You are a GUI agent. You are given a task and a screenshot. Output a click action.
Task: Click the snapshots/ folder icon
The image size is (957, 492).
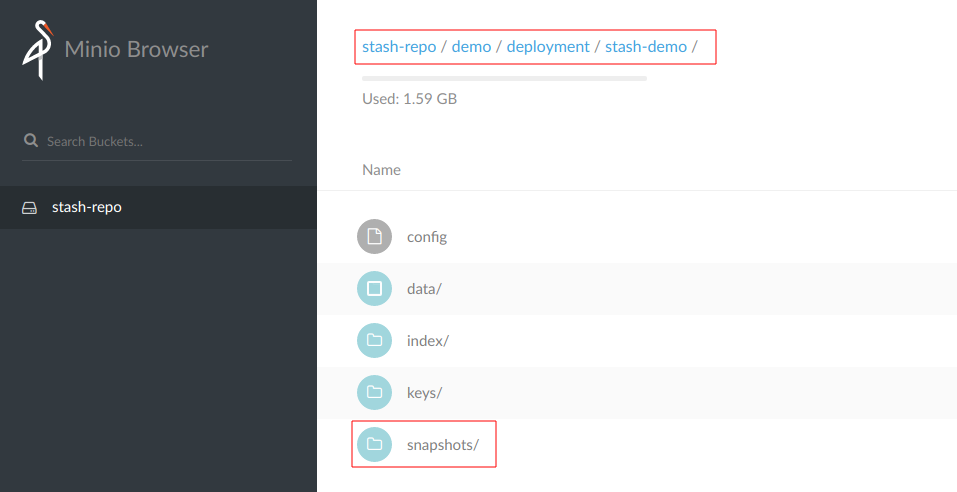(374, 444)
